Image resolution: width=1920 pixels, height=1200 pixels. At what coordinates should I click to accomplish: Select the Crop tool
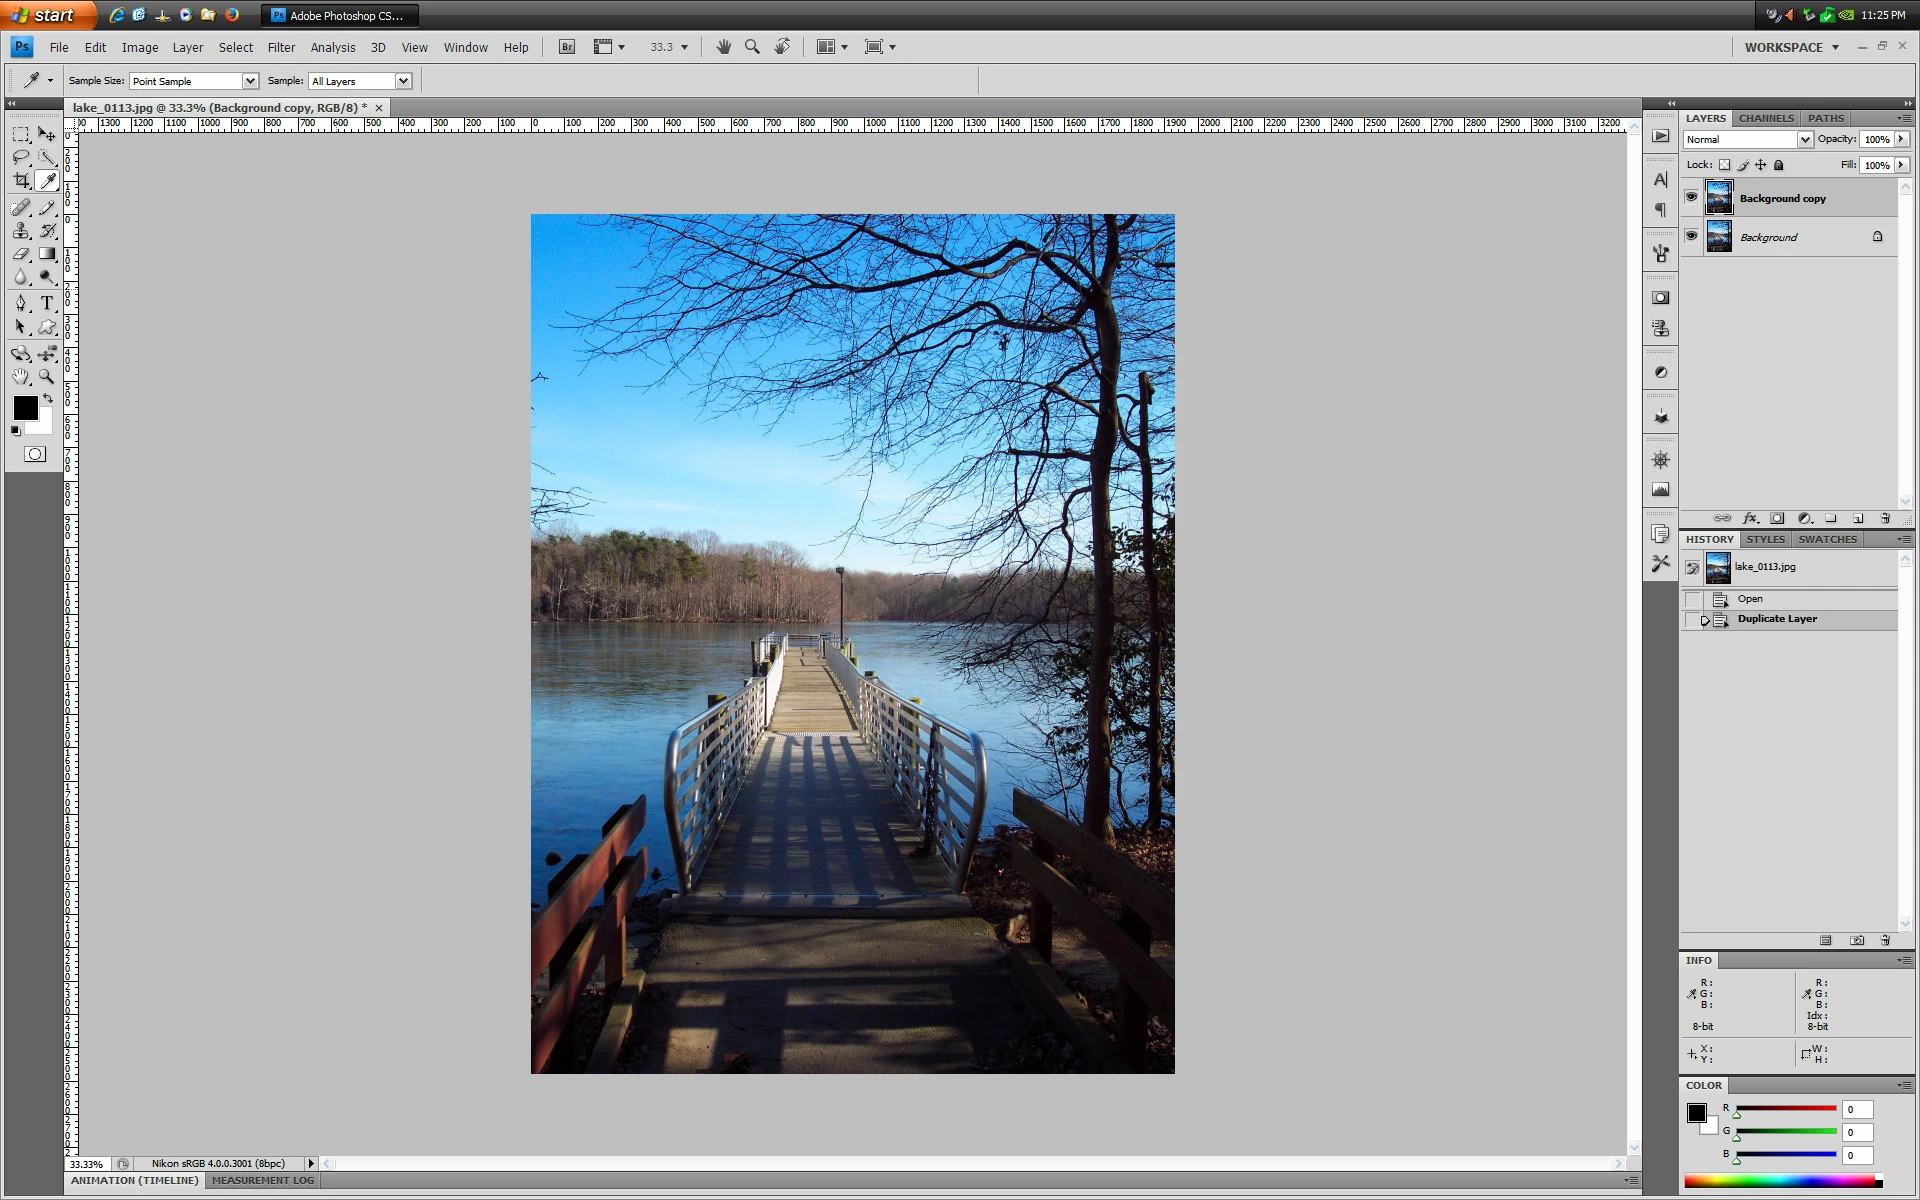click(21, 181)
